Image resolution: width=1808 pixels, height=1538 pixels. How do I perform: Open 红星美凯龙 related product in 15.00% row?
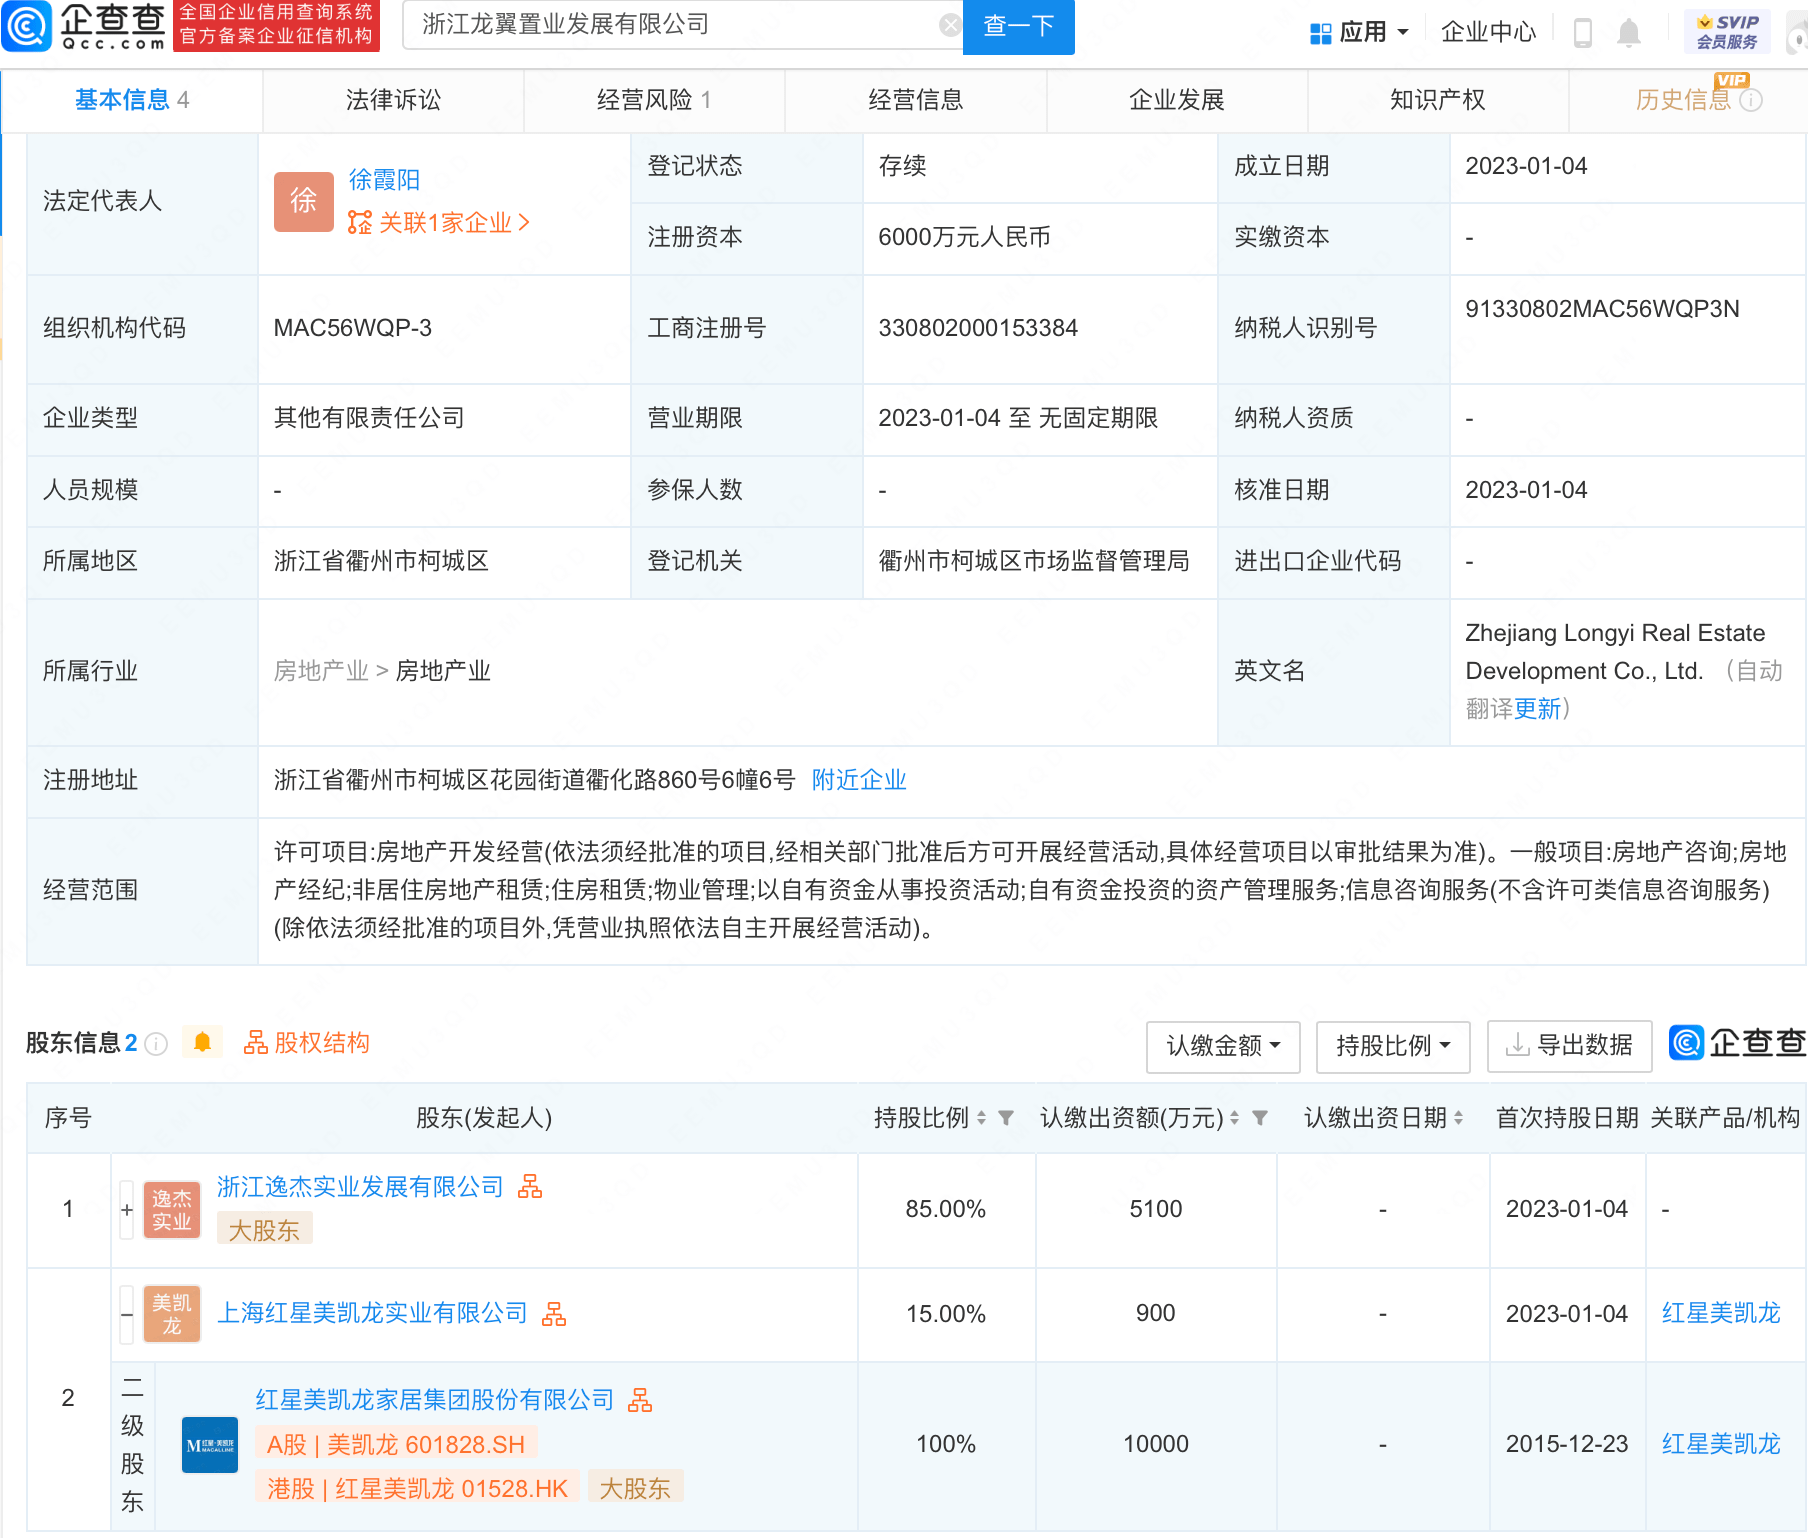click(x=1721, y=1313)
